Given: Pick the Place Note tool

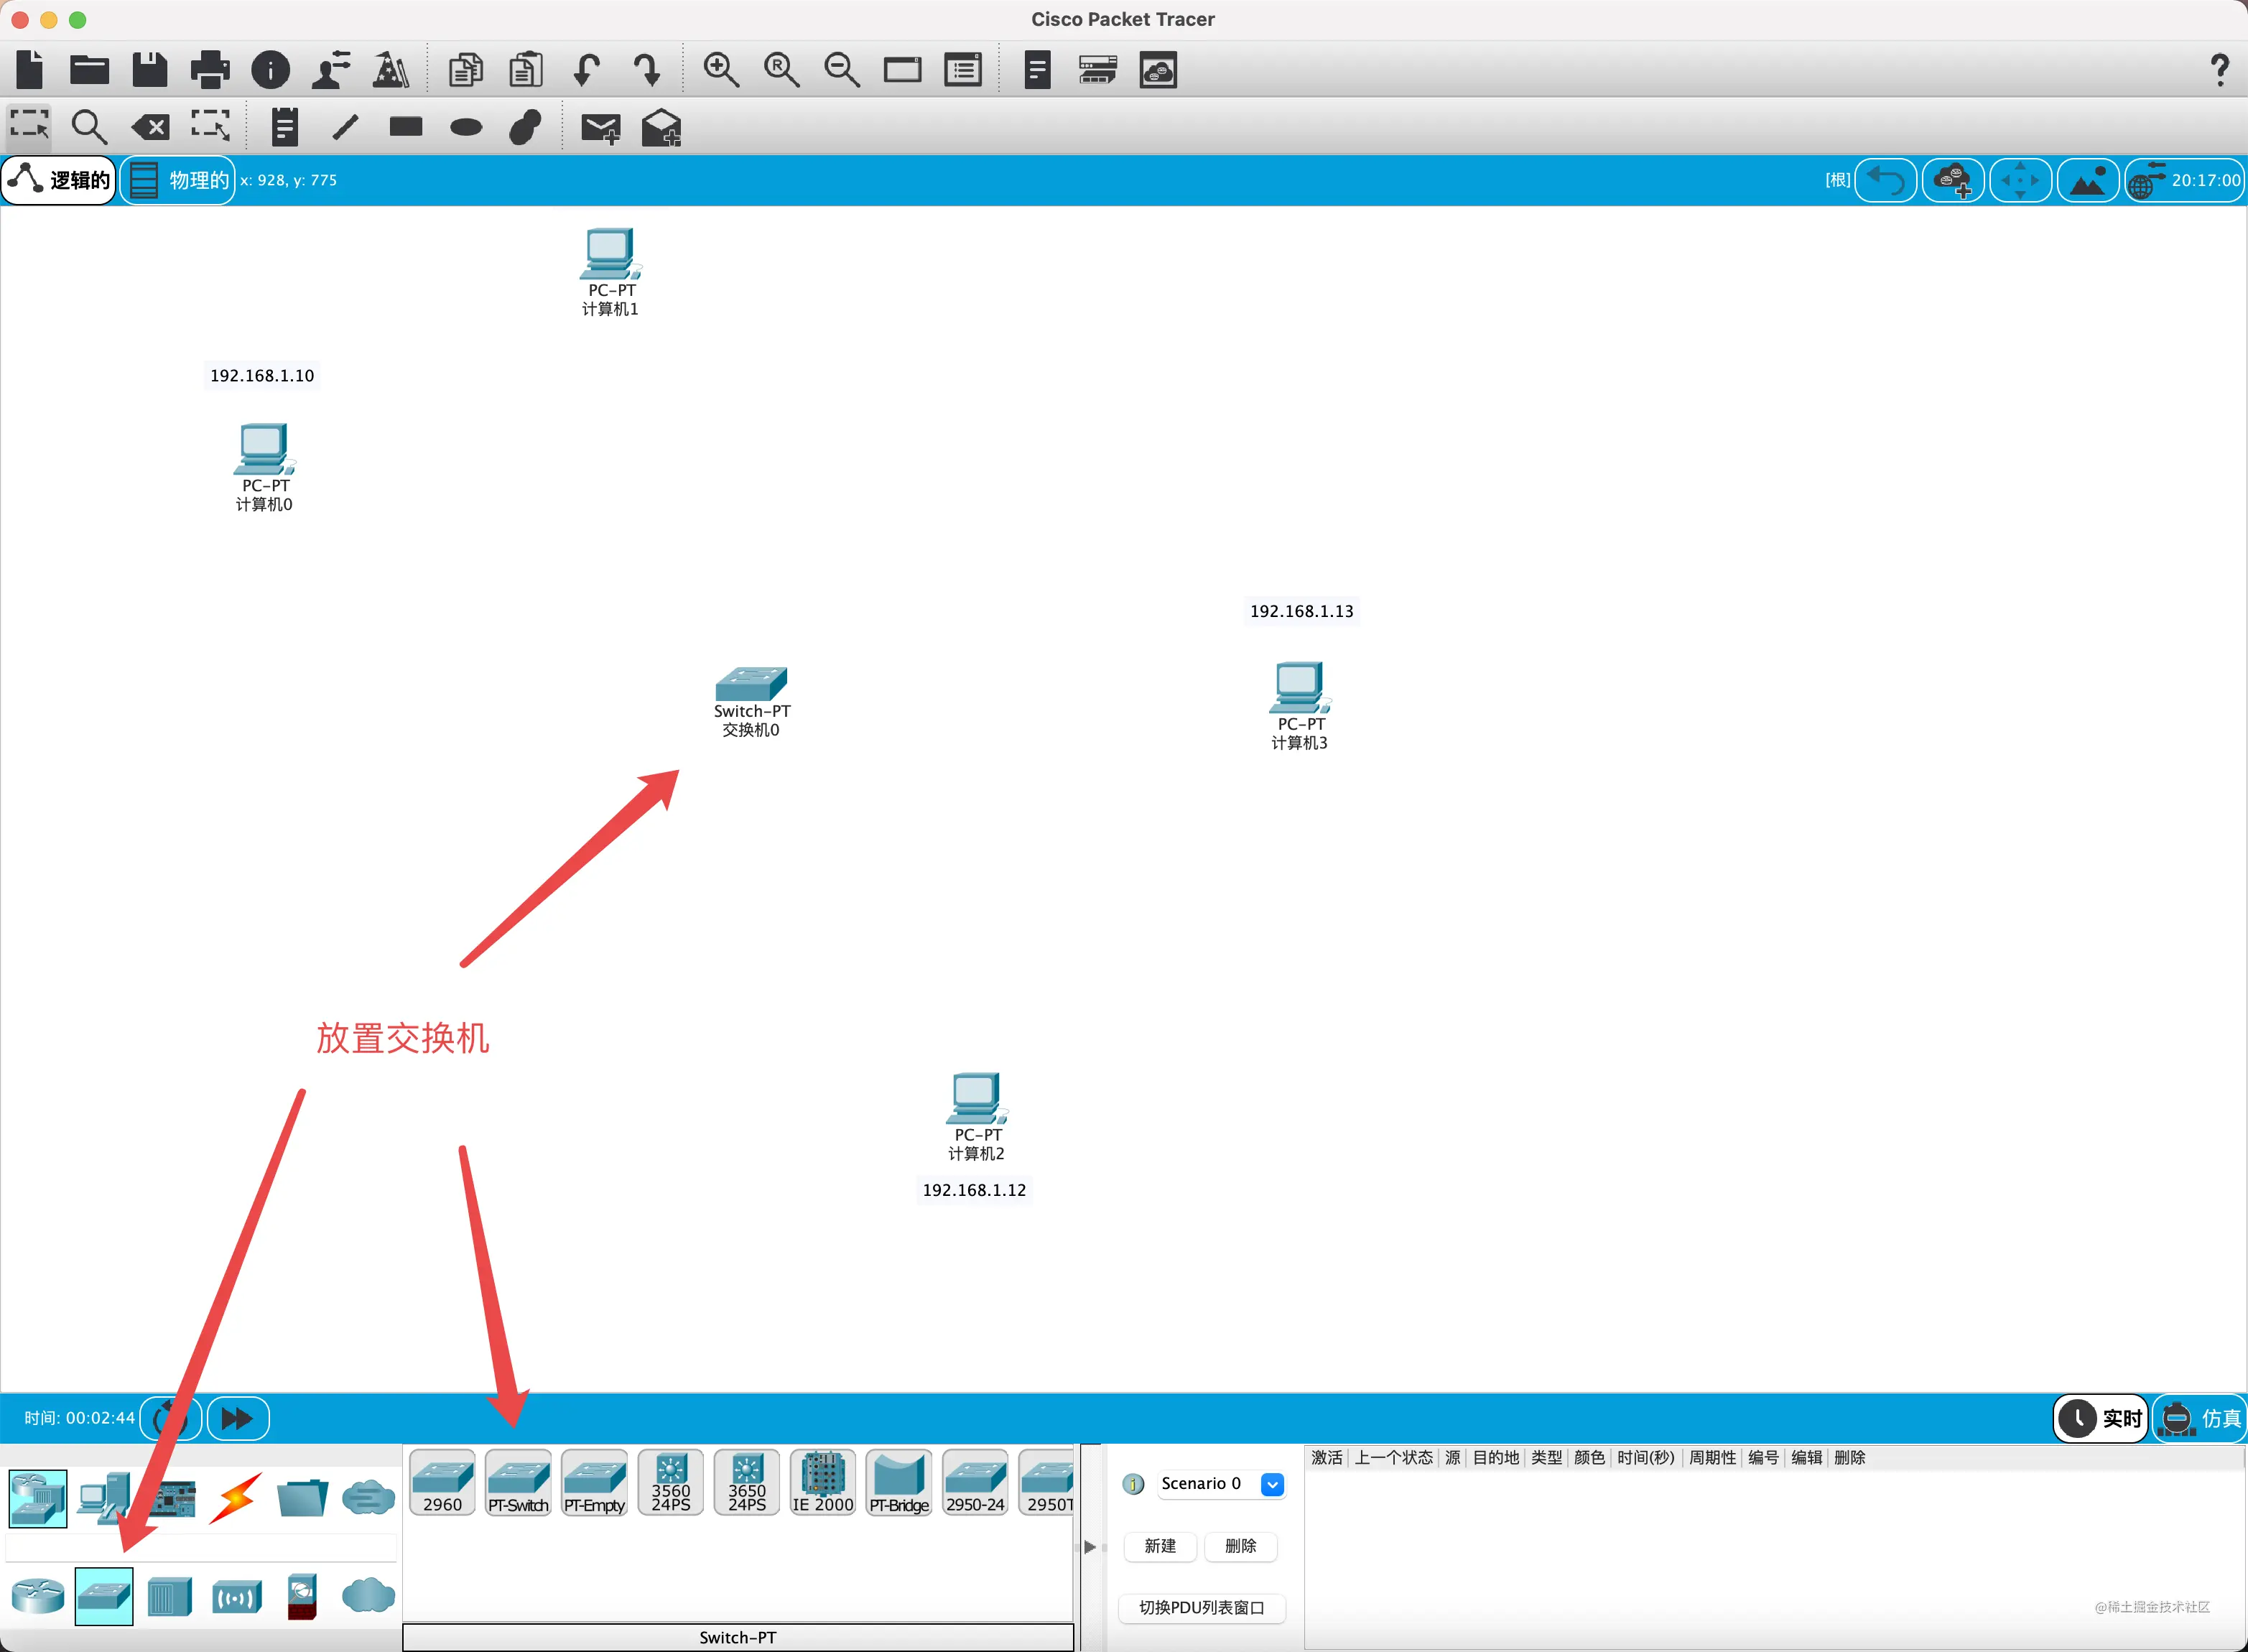Looking at the screenshot, I should pos(285,126).
